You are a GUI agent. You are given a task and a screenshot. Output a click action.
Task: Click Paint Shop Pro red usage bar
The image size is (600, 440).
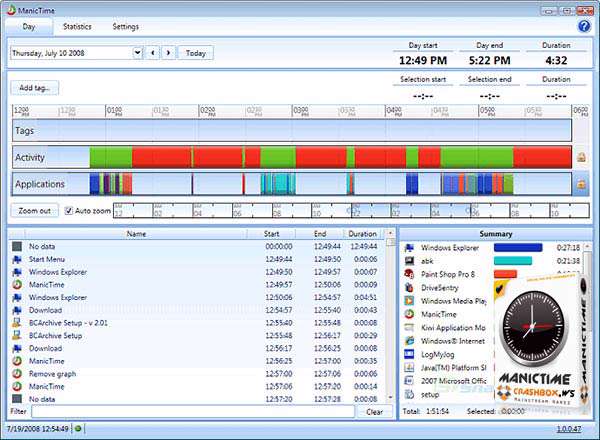[505, 274]
